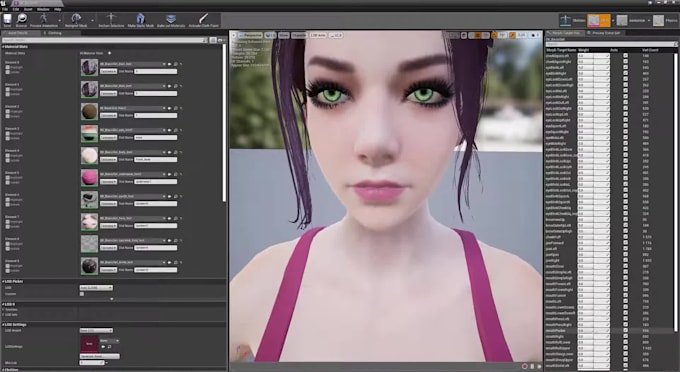
Task: Open the None dropdown beside LODSettings thumbnail
Action: 110,341
